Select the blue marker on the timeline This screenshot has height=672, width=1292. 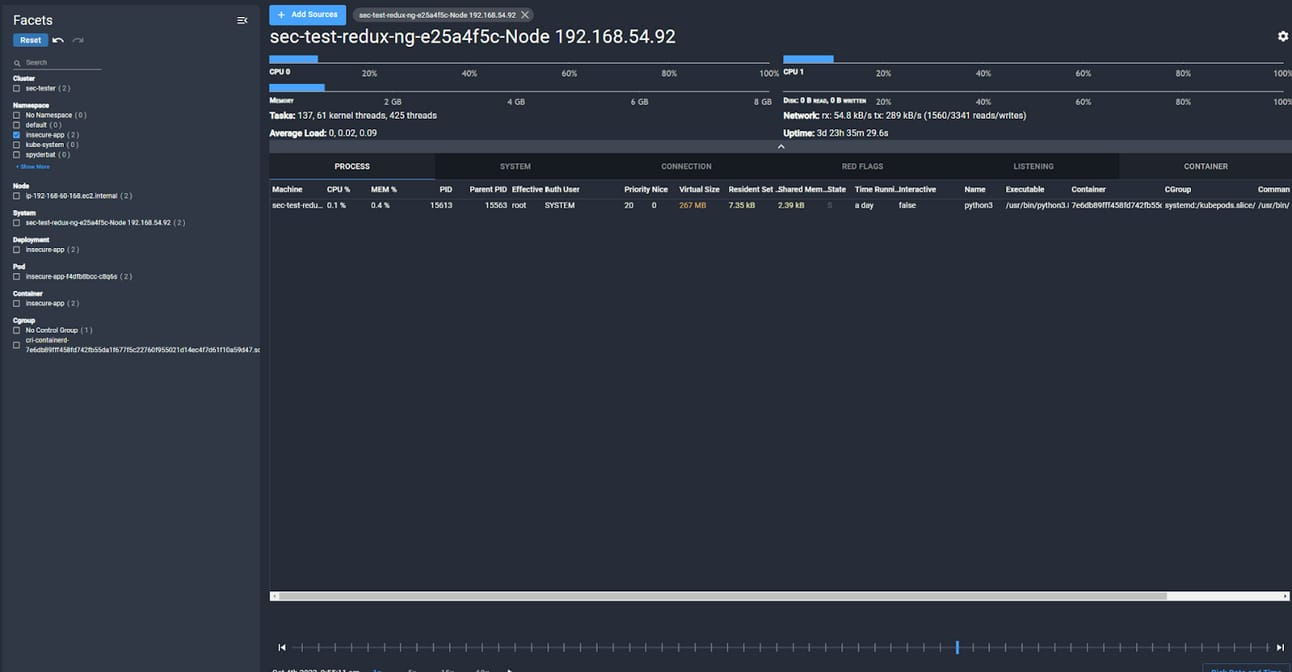tap(957, 647)
